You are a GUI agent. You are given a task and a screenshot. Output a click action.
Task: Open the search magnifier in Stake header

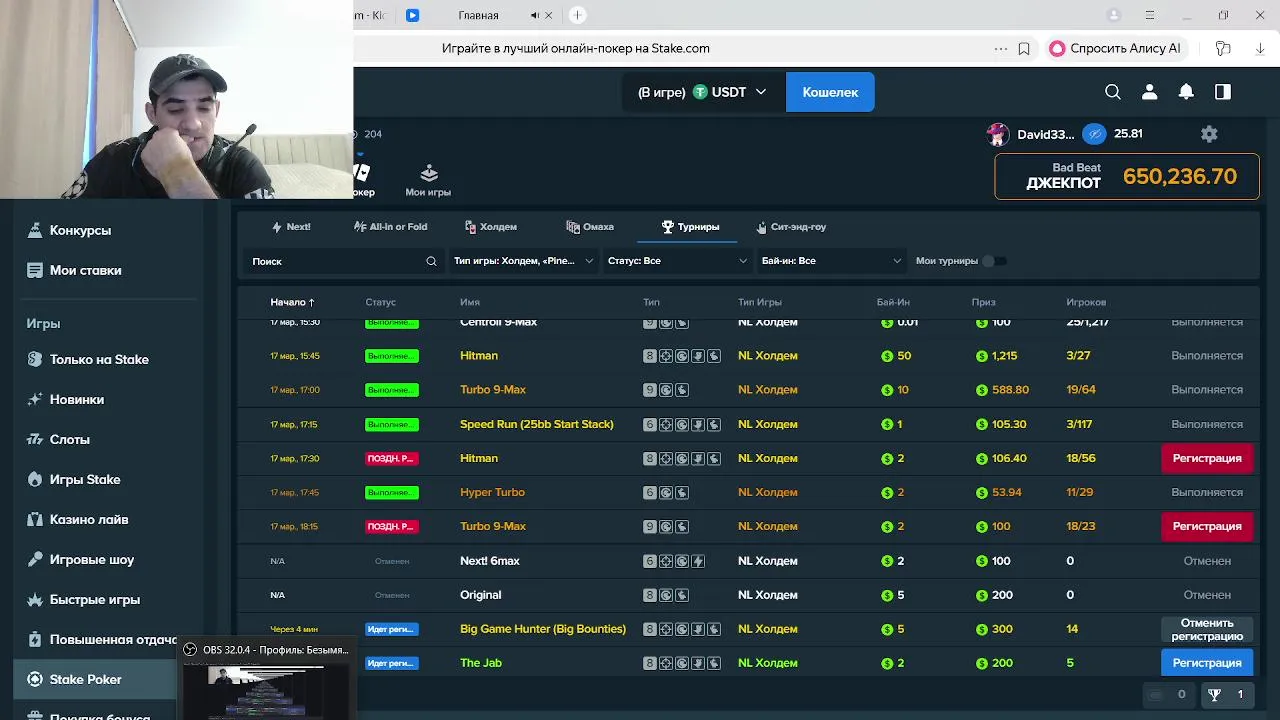click(1113, 92)
